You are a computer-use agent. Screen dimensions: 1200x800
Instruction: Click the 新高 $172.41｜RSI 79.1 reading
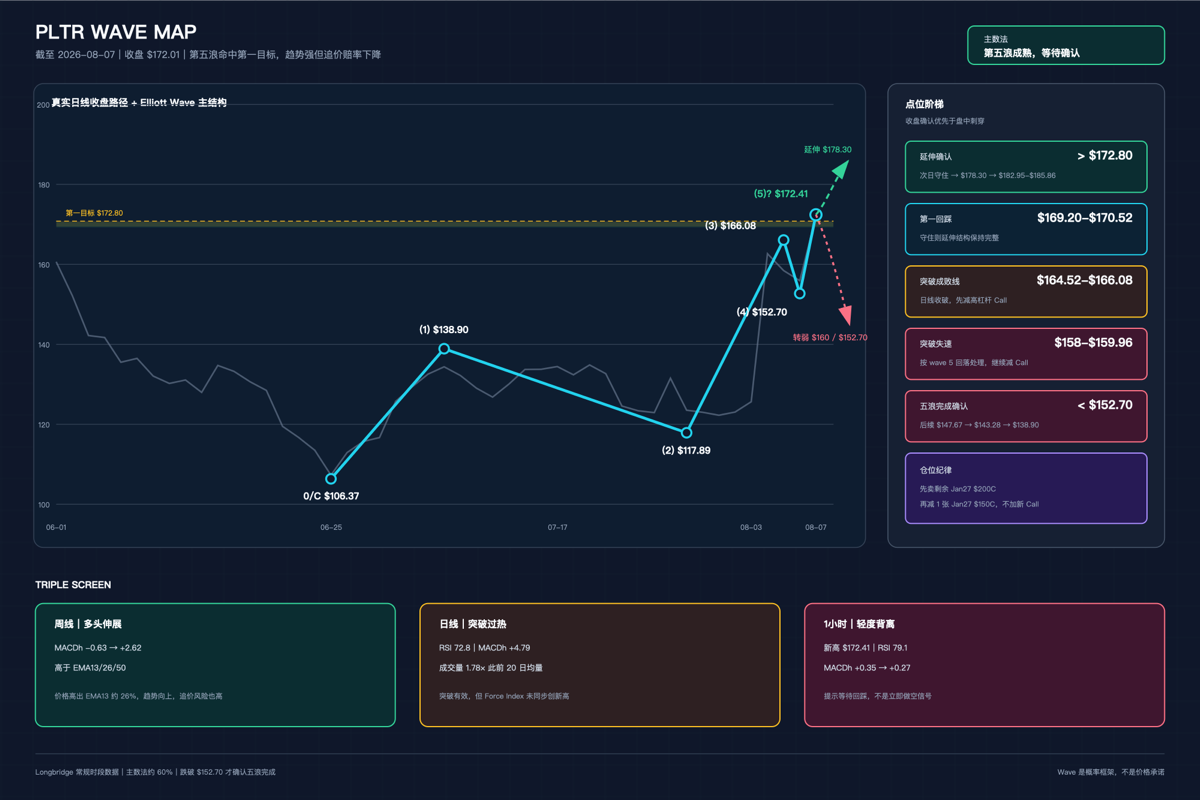point(865,648)
